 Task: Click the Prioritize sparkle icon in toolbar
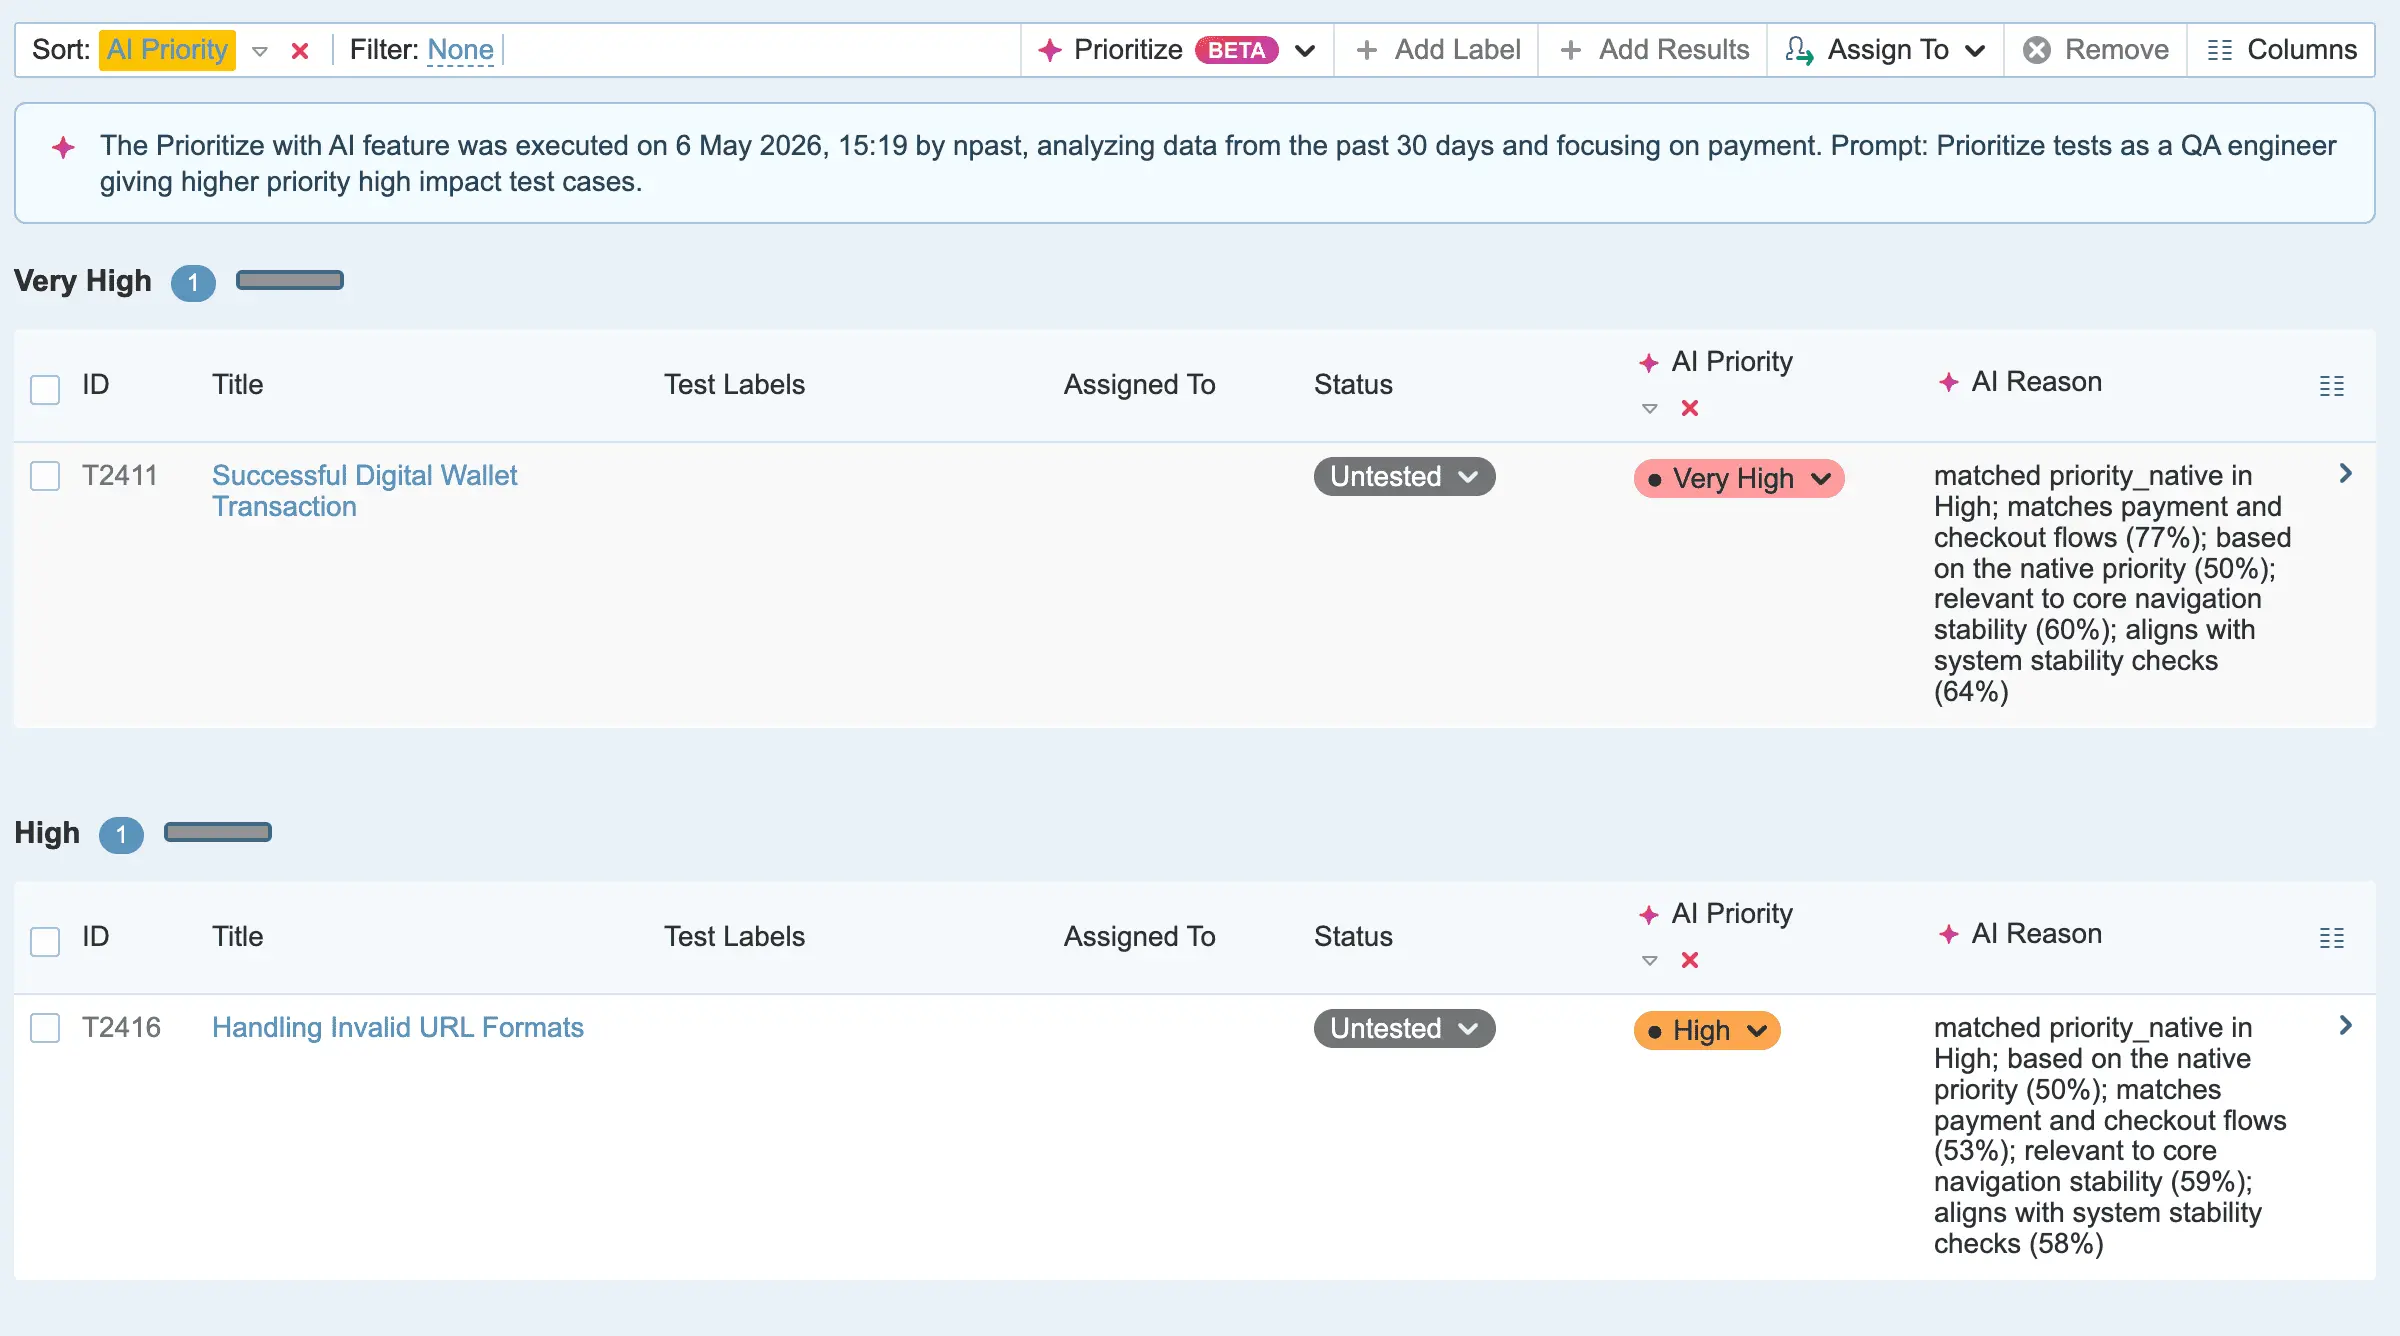1049,50
